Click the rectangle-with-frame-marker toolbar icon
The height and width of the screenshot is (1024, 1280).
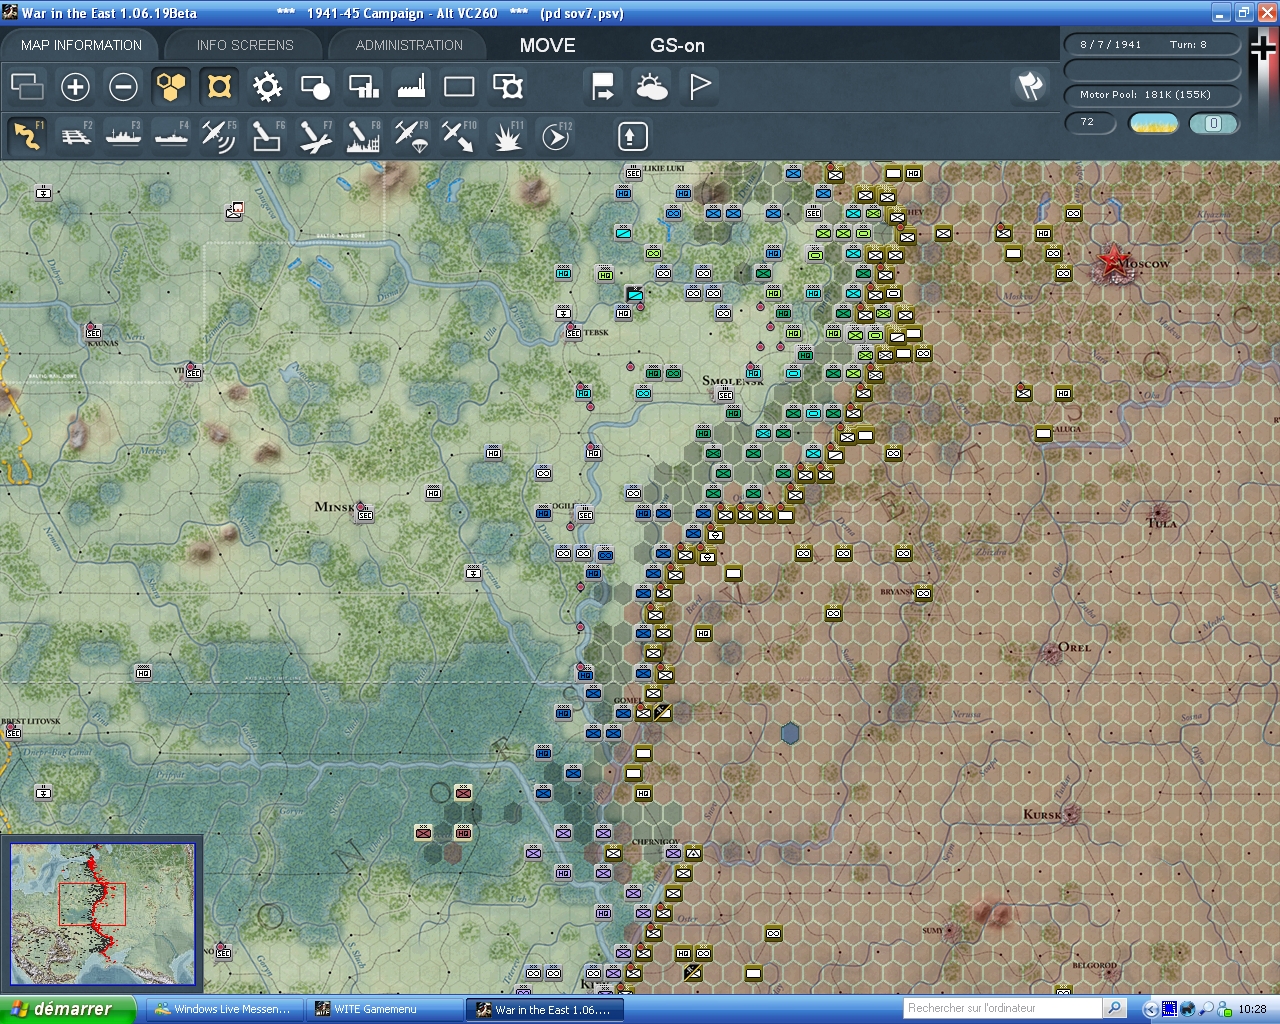click(507, 87)
